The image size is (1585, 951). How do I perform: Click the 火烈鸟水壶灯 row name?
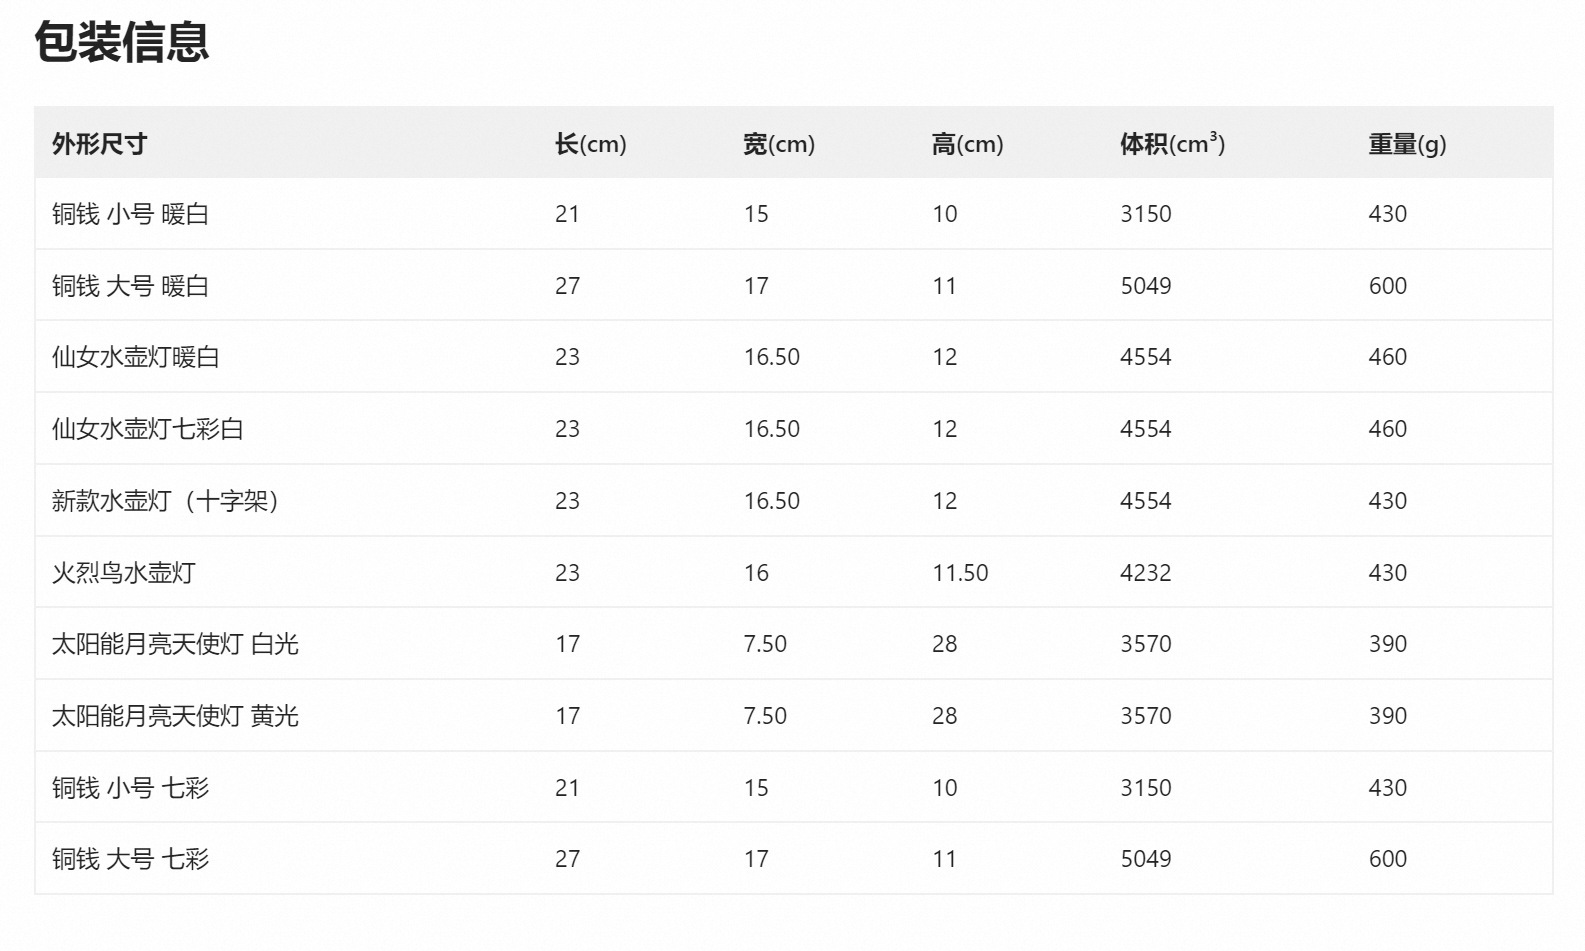124,573
